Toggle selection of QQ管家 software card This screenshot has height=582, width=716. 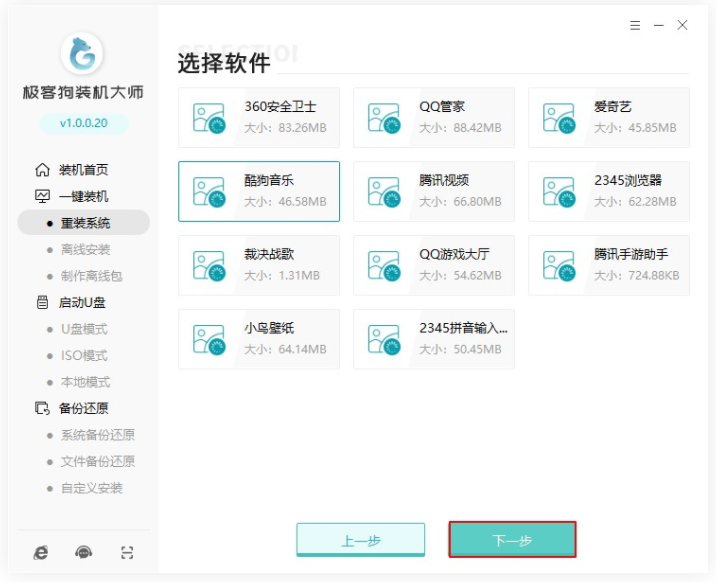pyautogui.click(x=434, y=118)
